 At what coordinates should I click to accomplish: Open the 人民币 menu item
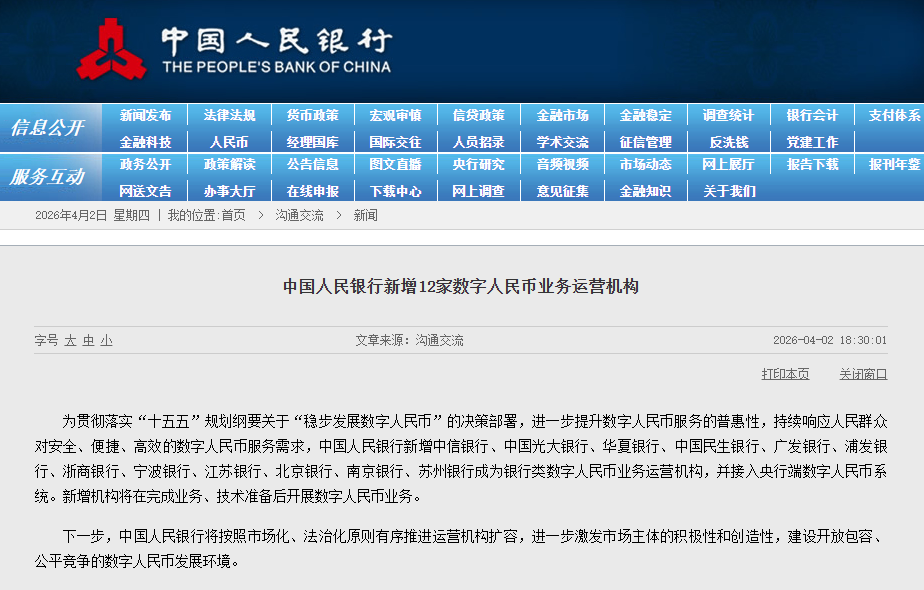229,142
